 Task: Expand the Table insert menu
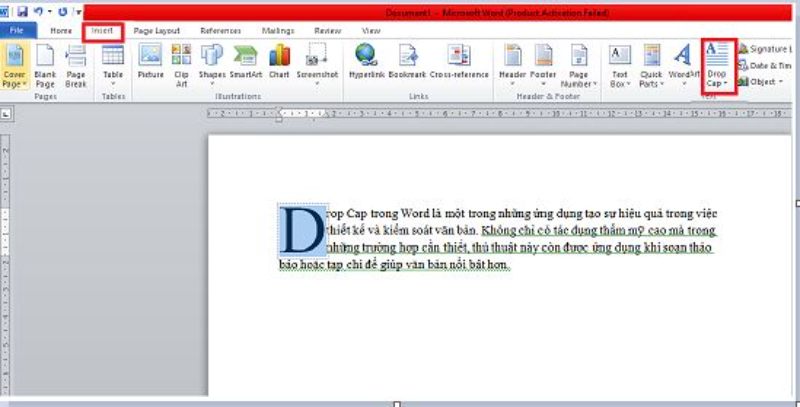(x=113, y=66)
